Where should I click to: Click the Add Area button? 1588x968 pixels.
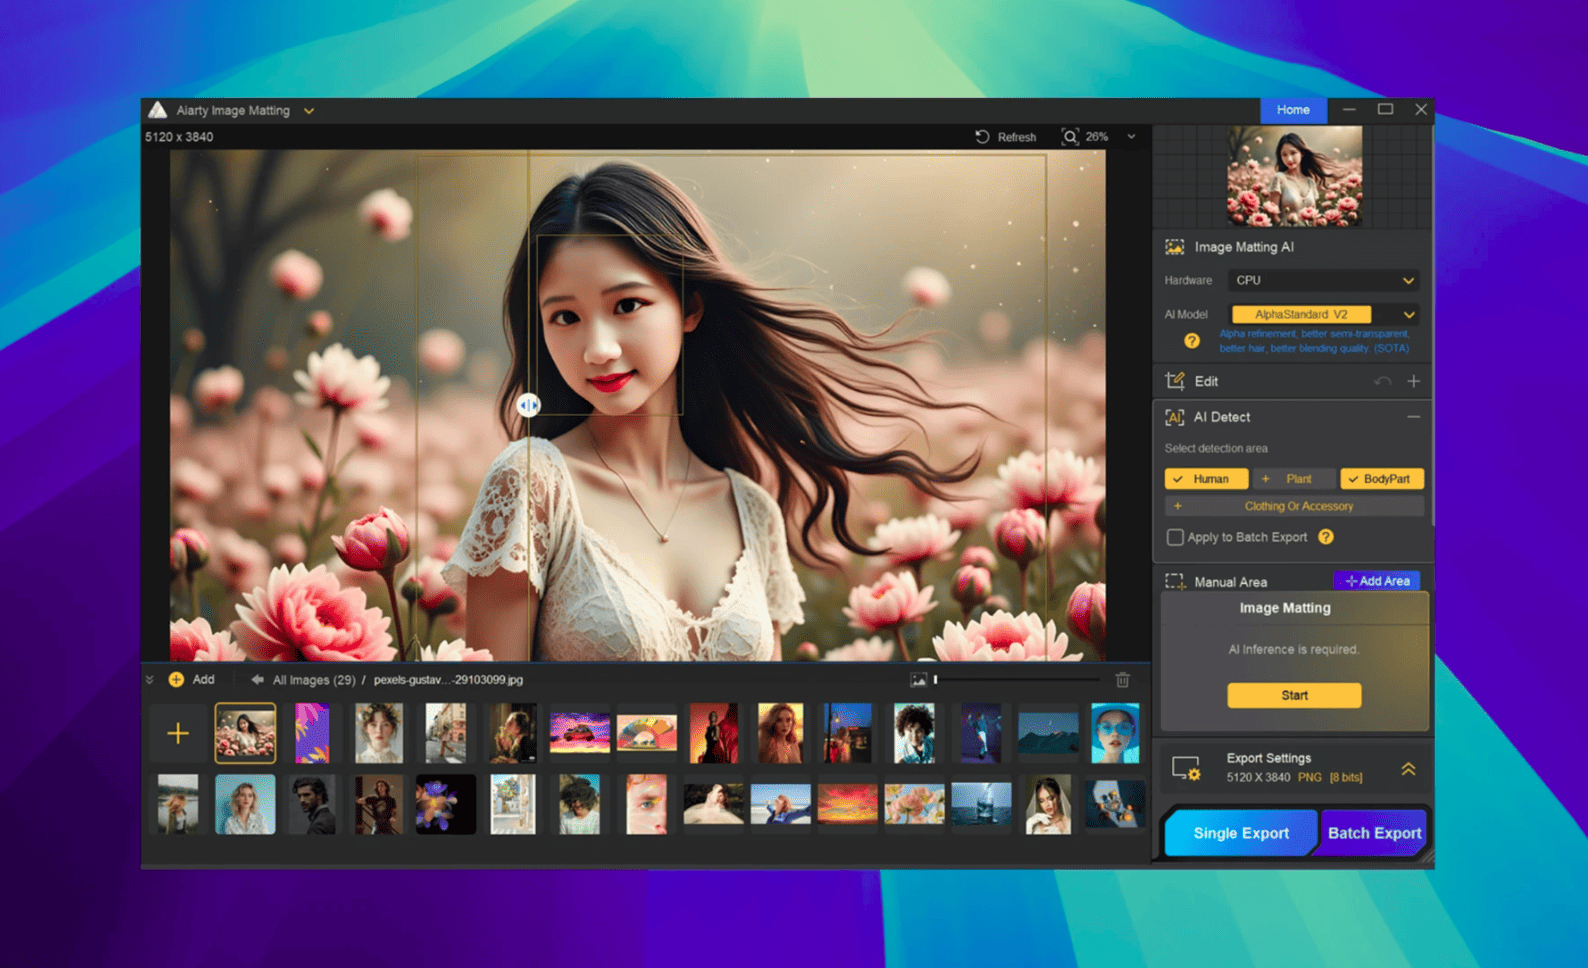point(1377,581)
